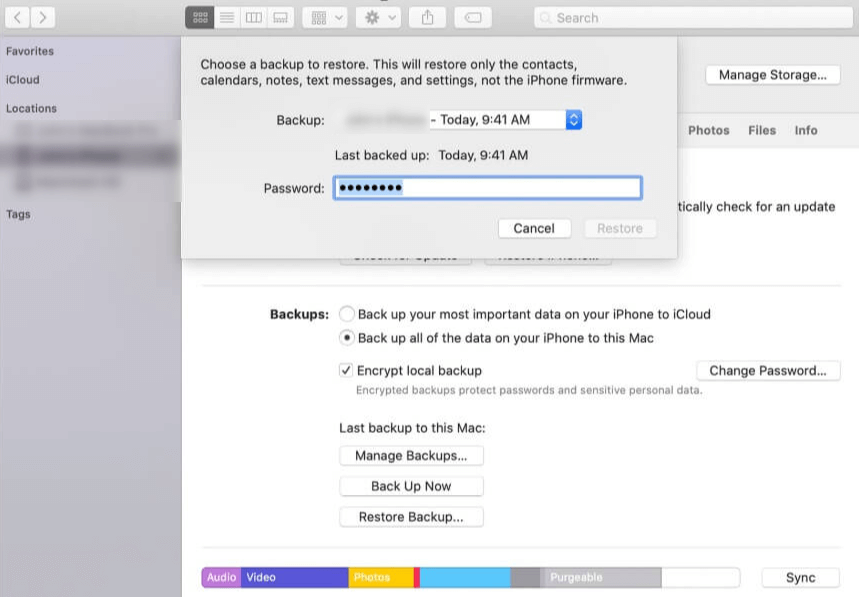
Task: Toggle Encrypt local backup checkbox
Action: click(x=346, y=370)
